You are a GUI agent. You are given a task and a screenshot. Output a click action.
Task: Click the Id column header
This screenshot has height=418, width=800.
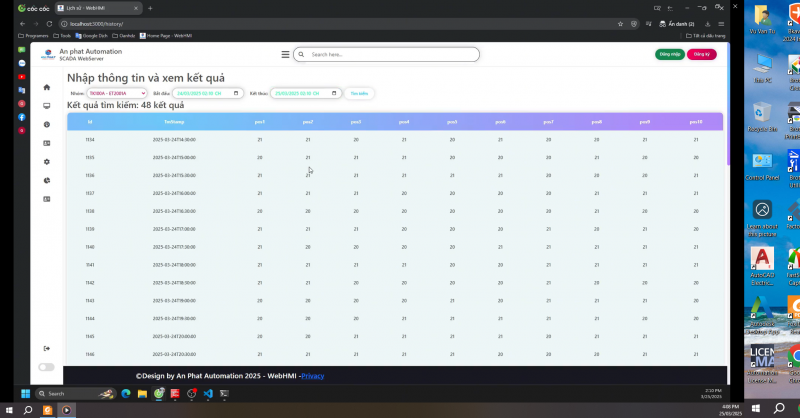coord(90,122)
